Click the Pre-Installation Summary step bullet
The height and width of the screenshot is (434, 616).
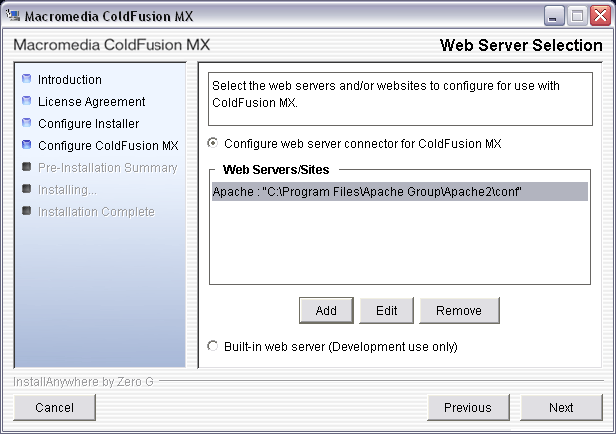[27, 167]
